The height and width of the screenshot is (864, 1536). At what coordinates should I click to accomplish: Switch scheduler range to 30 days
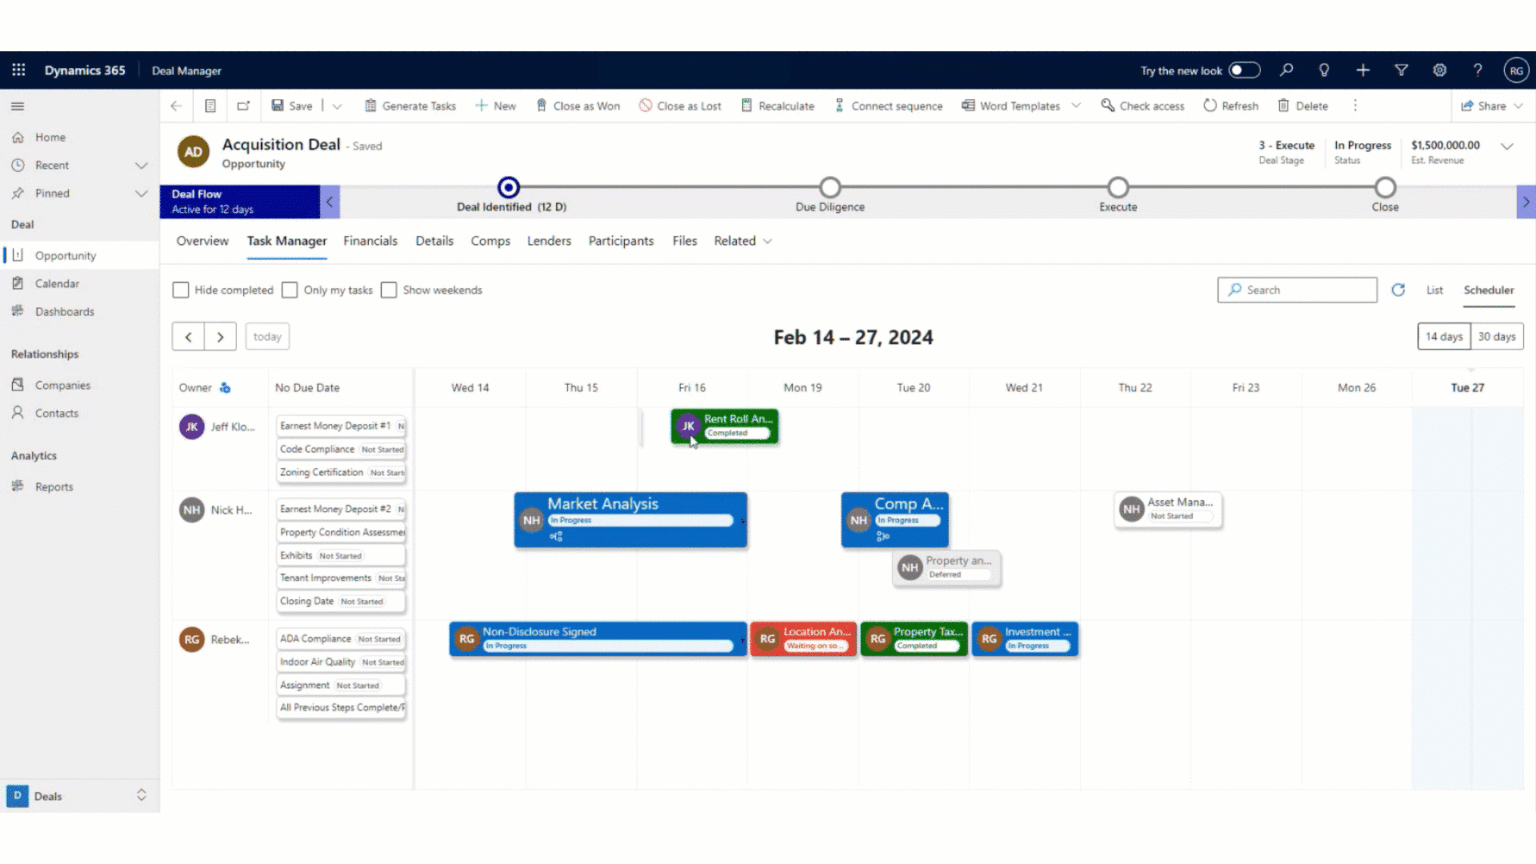coord(1497,336)
